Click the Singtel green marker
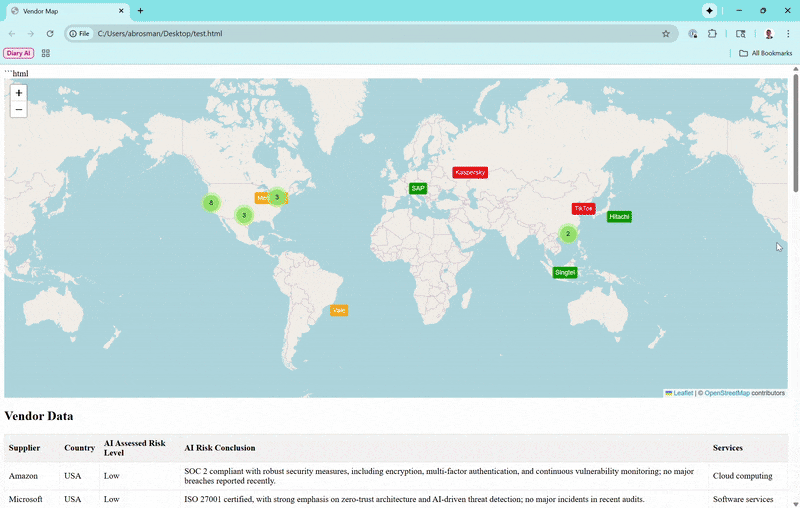The height and width of the screenshot is (508, 800). [x=565, y=272]
